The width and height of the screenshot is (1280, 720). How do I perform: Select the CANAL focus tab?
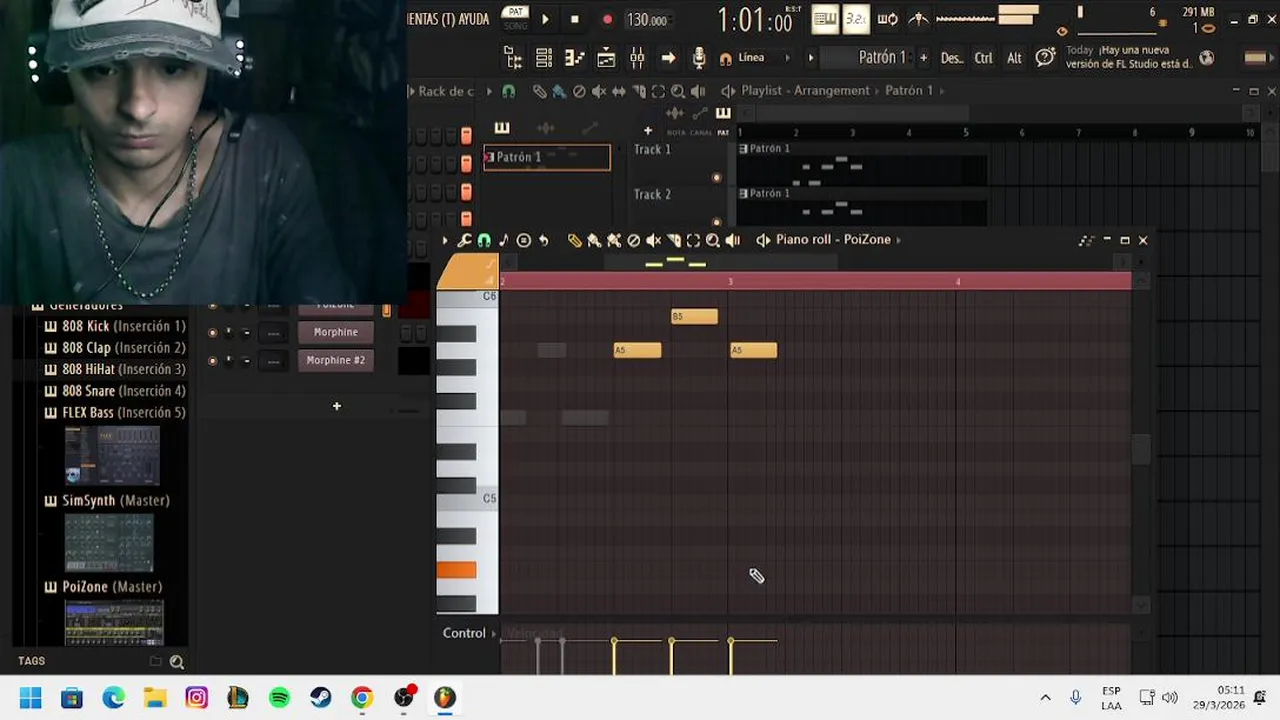(701, 132)
